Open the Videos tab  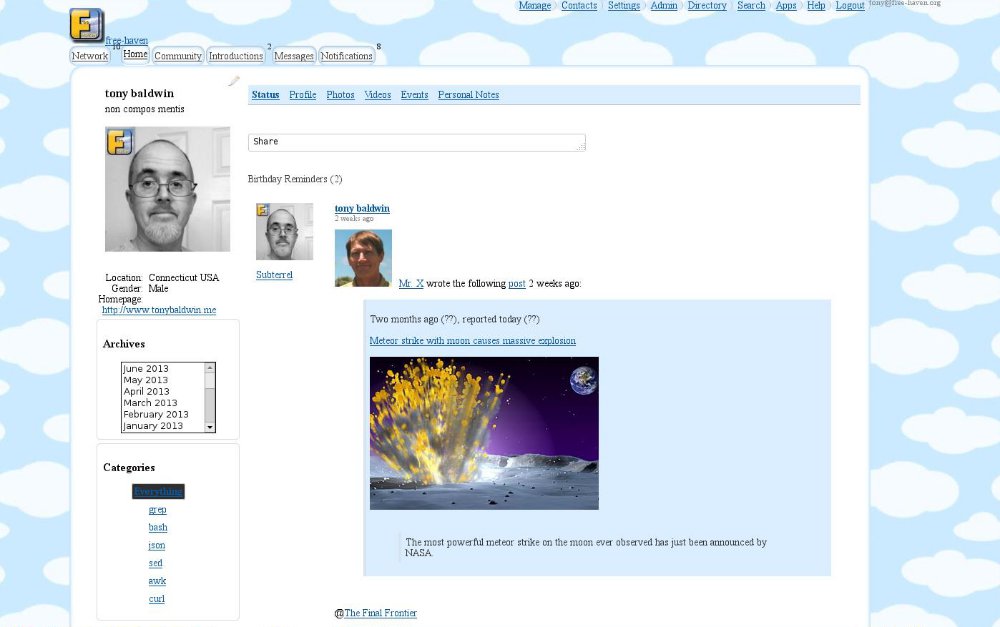(x=378, y=95)
